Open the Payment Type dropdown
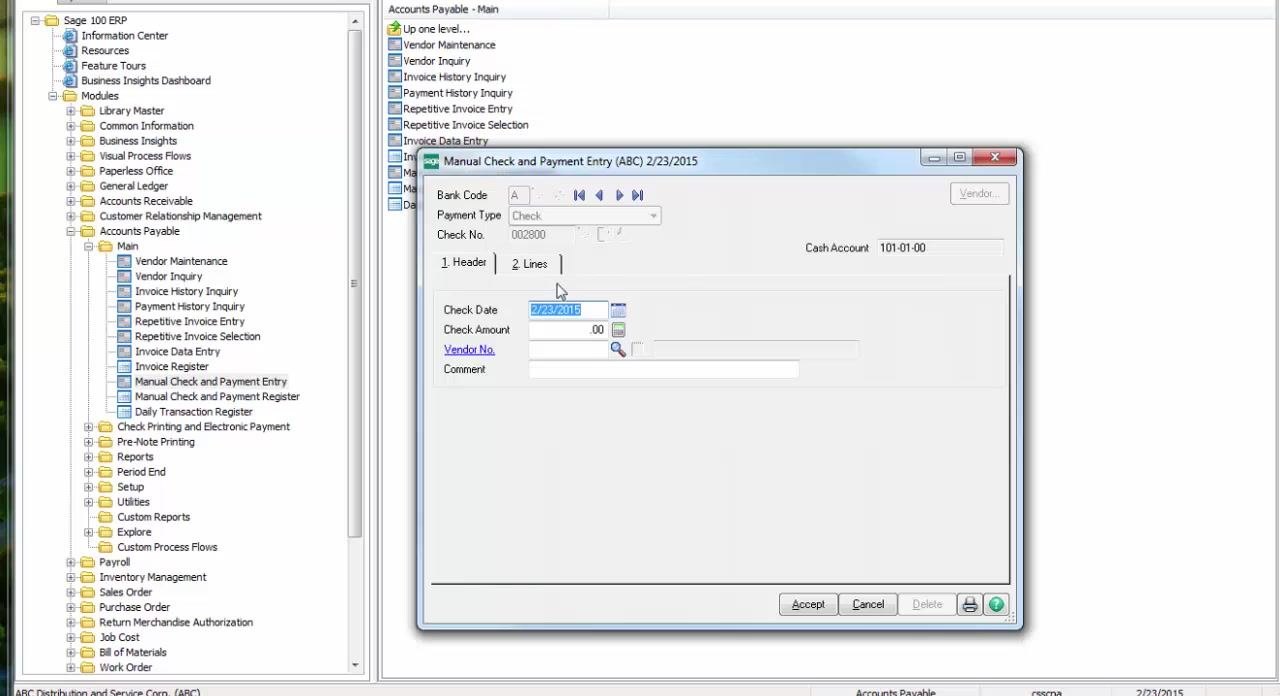Viewport: 1280px width, 696px height. [653, 216]
